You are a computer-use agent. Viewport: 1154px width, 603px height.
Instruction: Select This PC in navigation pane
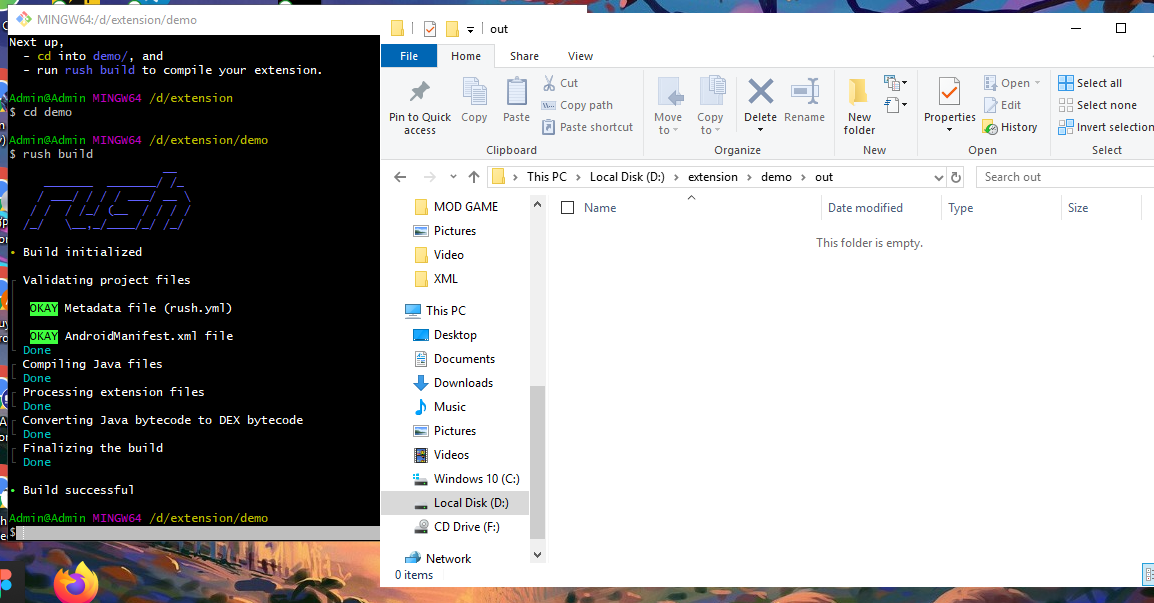pyautogui.click(x=436, y=311)
